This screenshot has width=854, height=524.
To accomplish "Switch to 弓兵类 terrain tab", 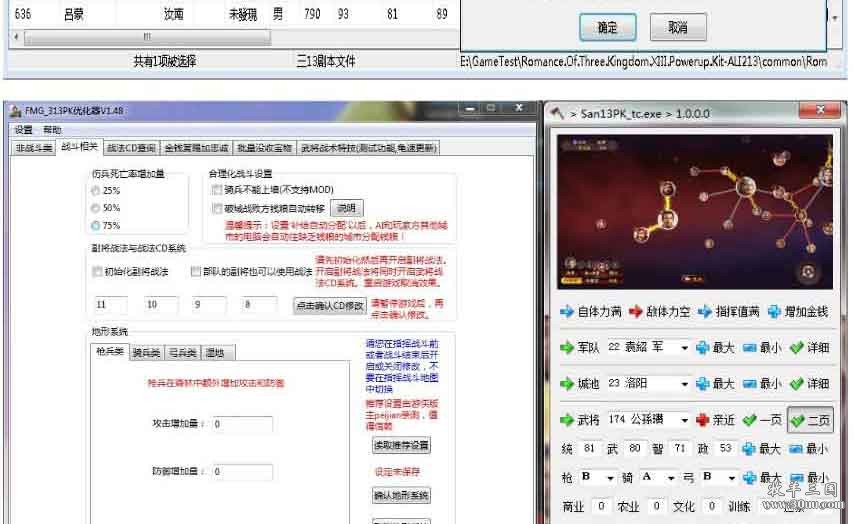I will pos(182,353).
